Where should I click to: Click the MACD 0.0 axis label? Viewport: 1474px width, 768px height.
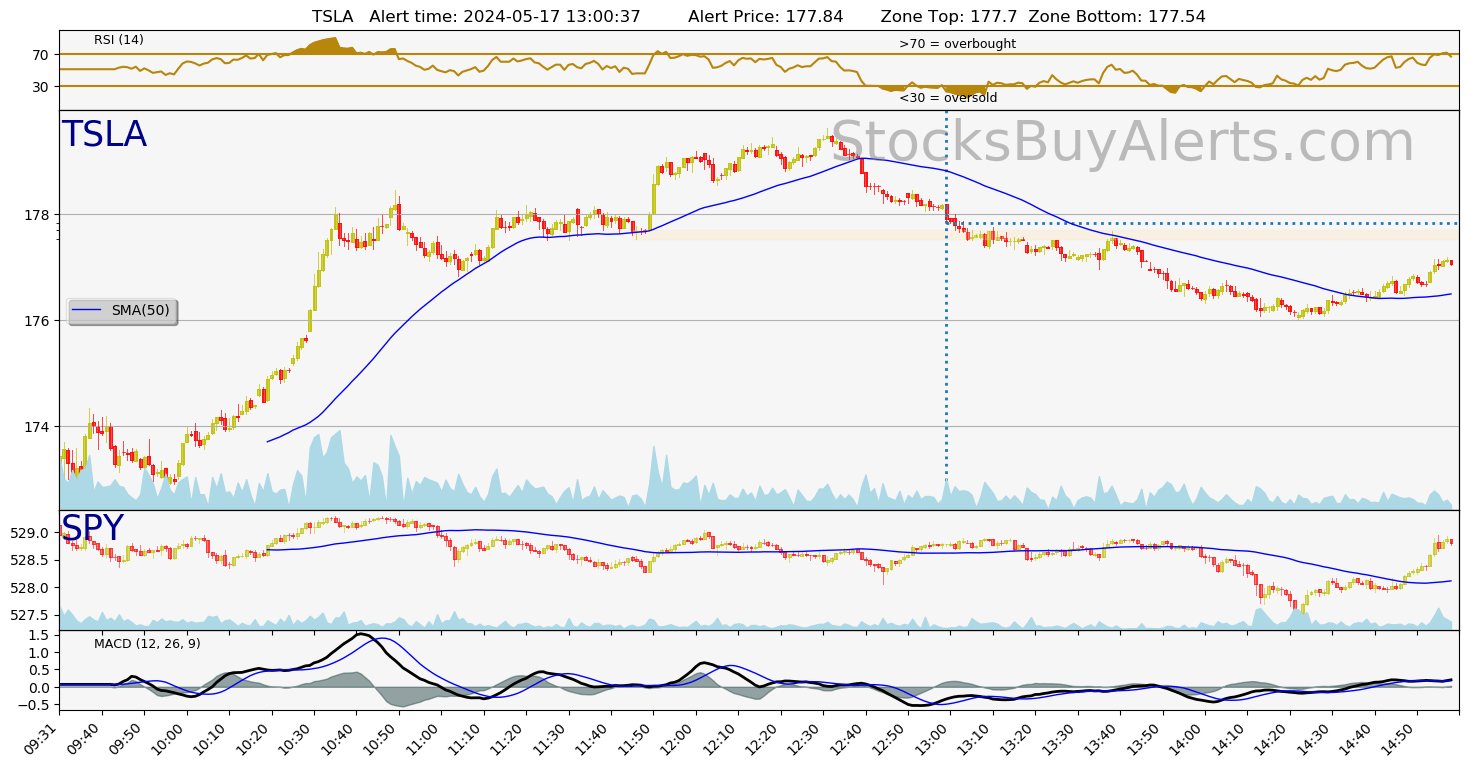click(x=39, y=688)
